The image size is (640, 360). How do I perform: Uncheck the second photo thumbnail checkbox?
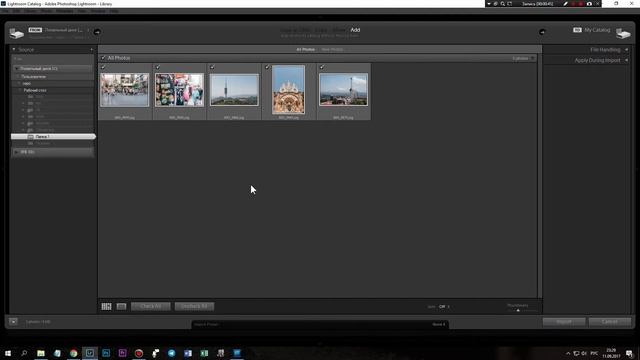click(158, 67)
